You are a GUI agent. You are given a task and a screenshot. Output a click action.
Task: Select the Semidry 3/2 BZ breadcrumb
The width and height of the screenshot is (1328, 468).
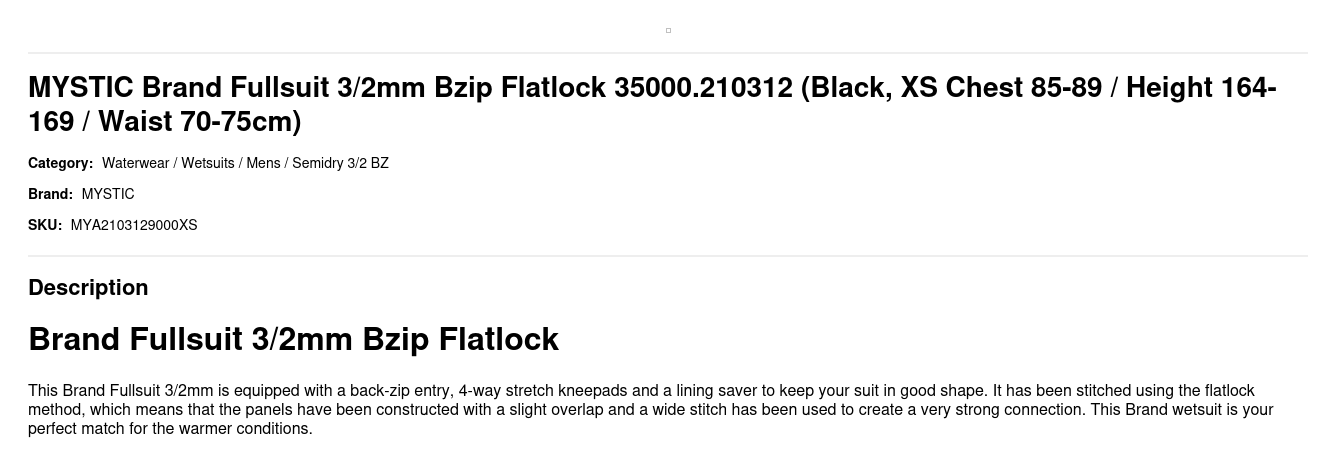340,163
